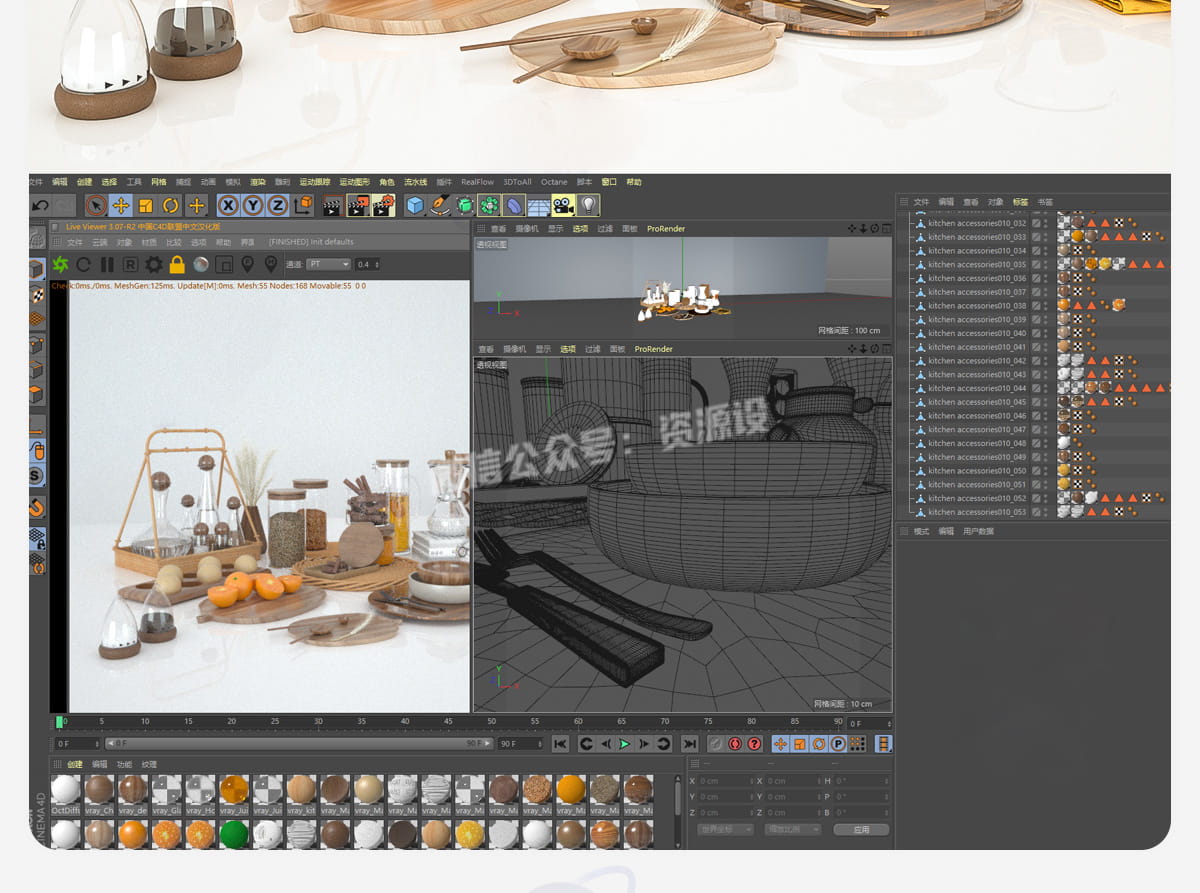Click the X position 0 cm field
Image resolution: width=1200 pixels, height=893 pixels.
[x=725, y=781]
